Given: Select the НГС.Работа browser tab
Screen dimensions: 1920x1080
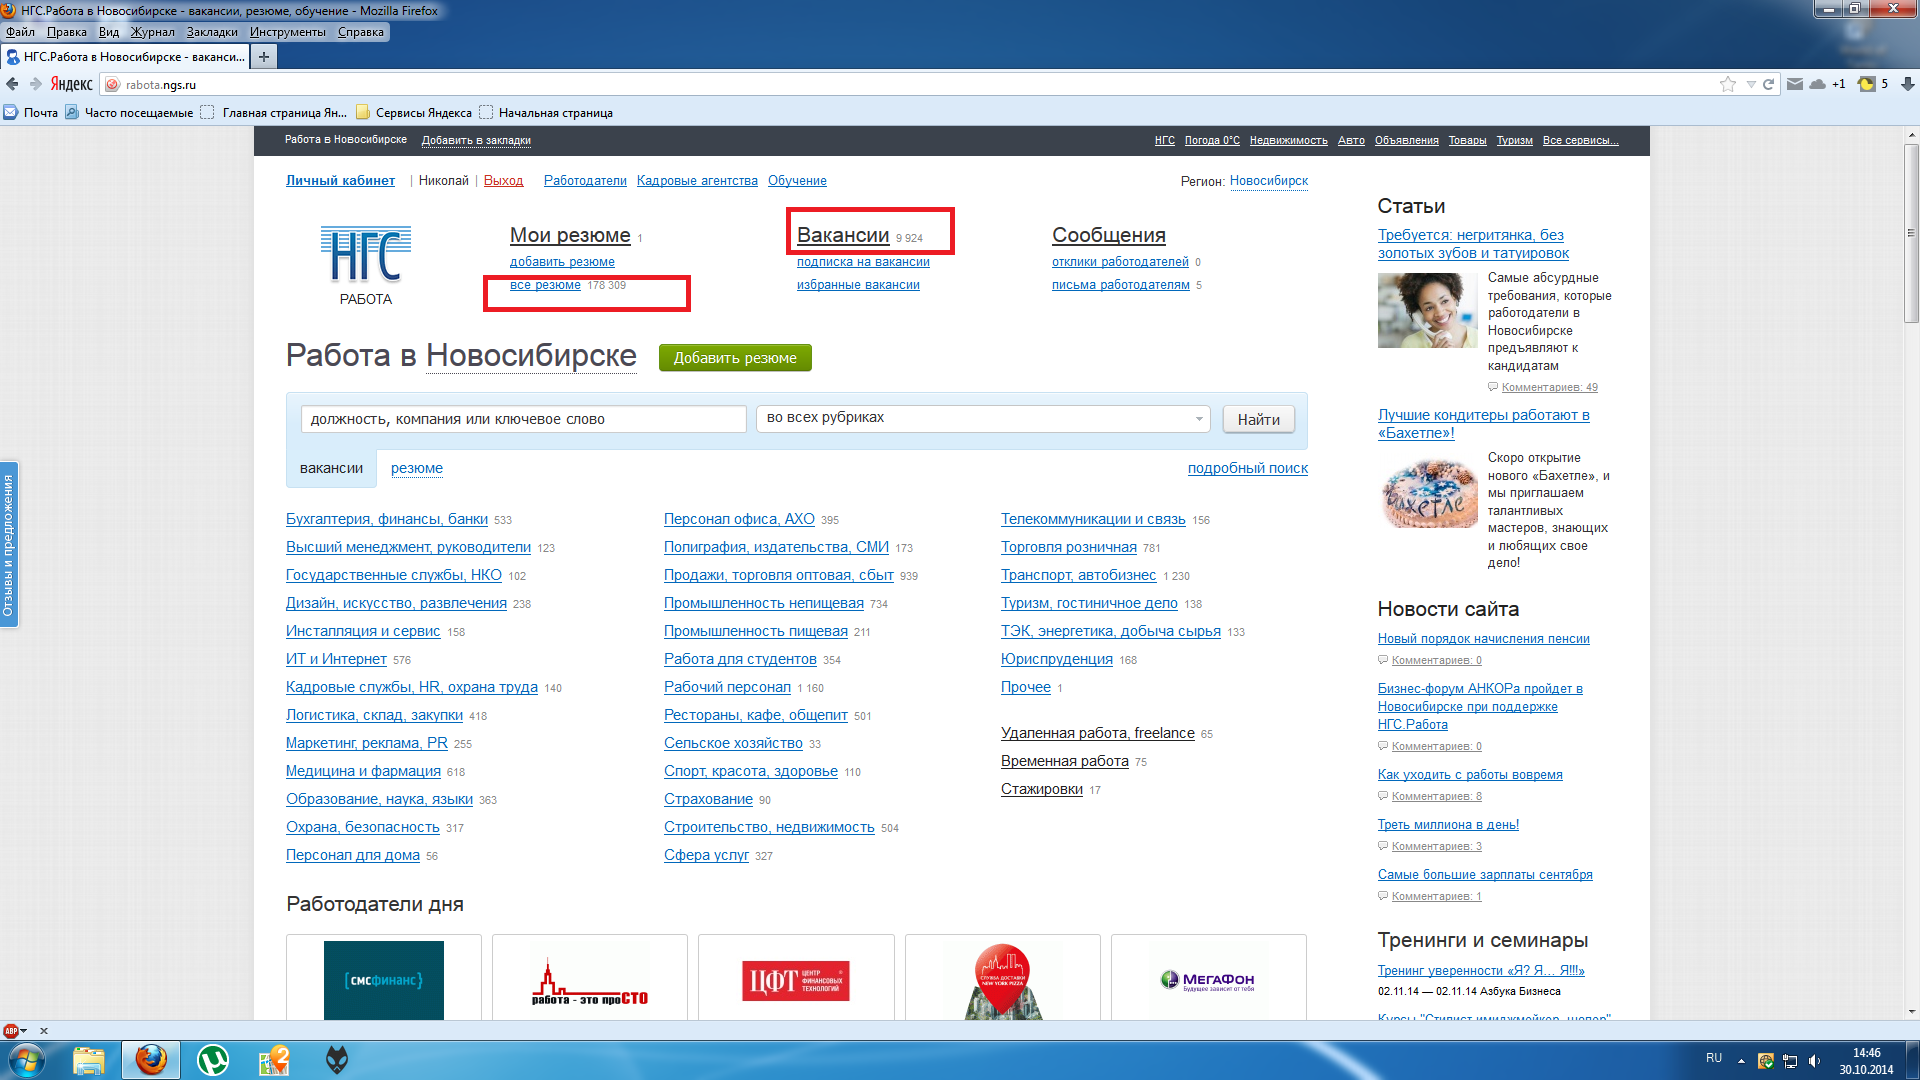Looking at the screenshot, I should pyautogui.click(x=126, y=57).
